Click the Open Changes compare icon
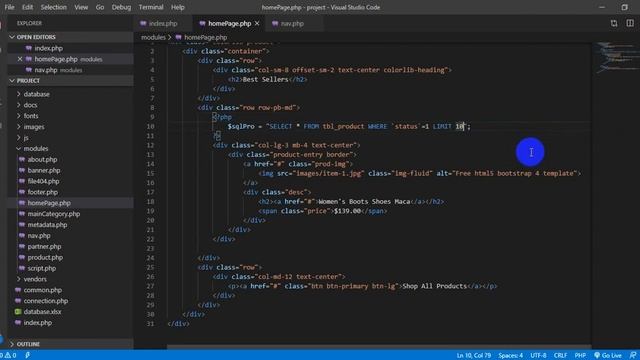640x360 pixels. [x=614, y=23]
